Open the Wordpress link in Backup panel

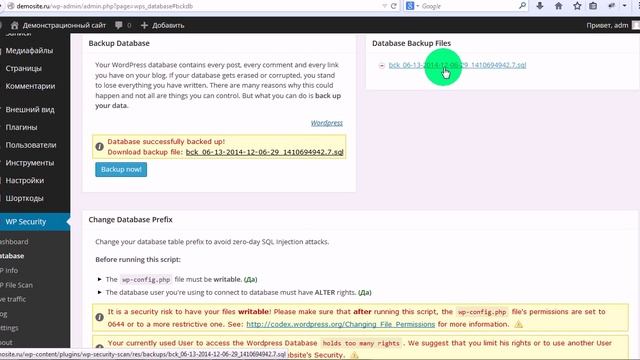tap(327, 123)
